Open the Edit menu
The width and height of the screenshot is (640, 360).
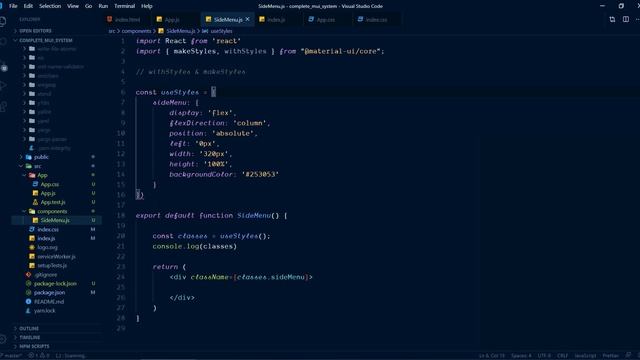(28, 6)
